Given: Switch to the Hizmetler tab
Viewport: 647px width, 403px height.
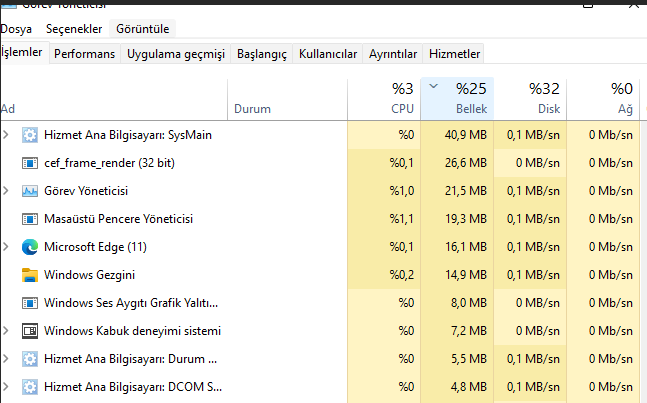Looking at the screenshot, I should pyautogui.click(x=454, y=54).
